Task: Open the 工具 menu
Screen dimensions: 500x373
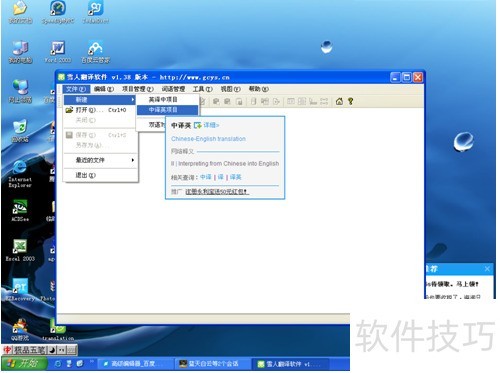Action: (202, 89)
